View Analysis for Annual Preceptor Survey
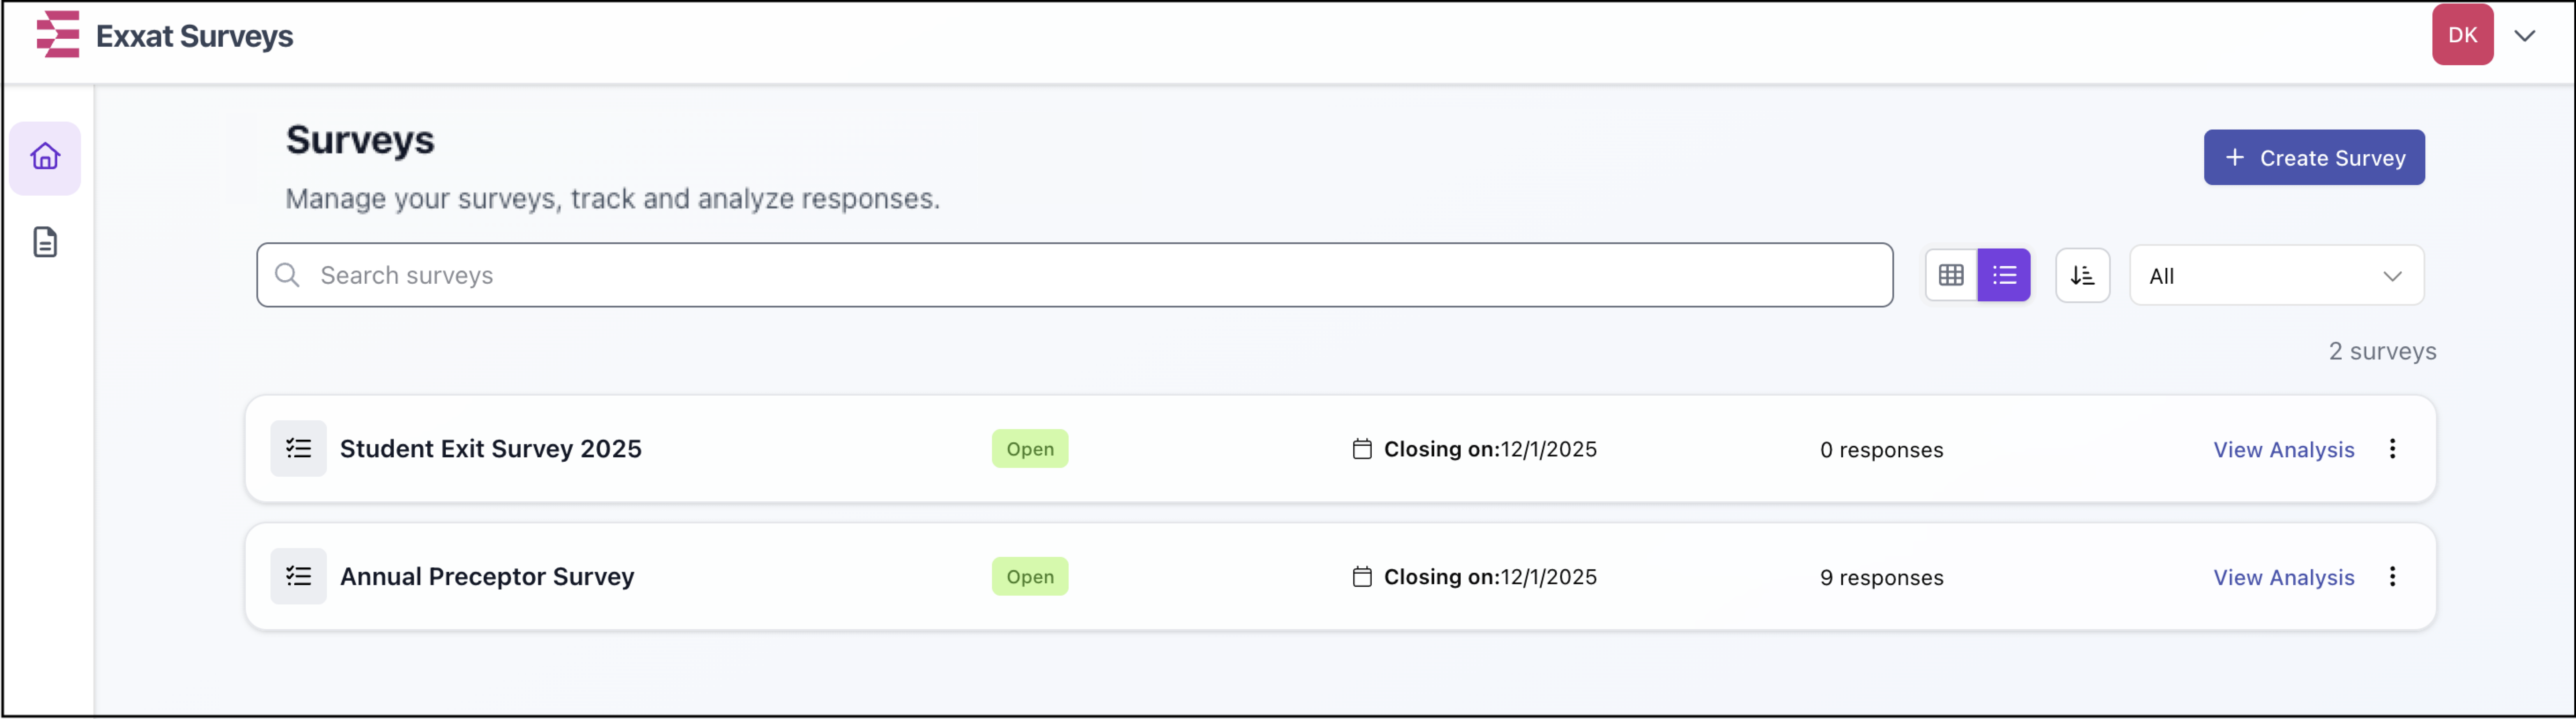Screen dimensions: 2576x719 click(x=2283, y=578)
